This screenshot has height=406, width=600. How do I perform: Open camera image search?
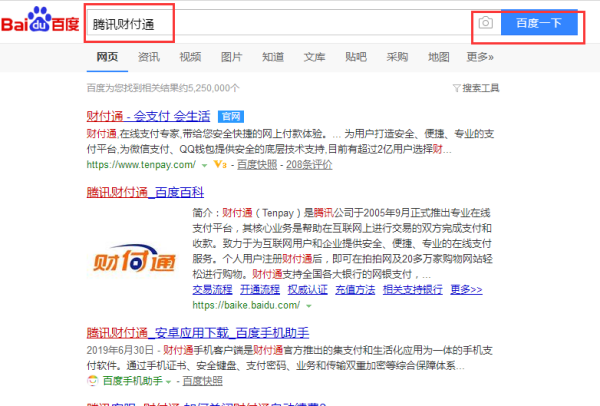(486, 23)
